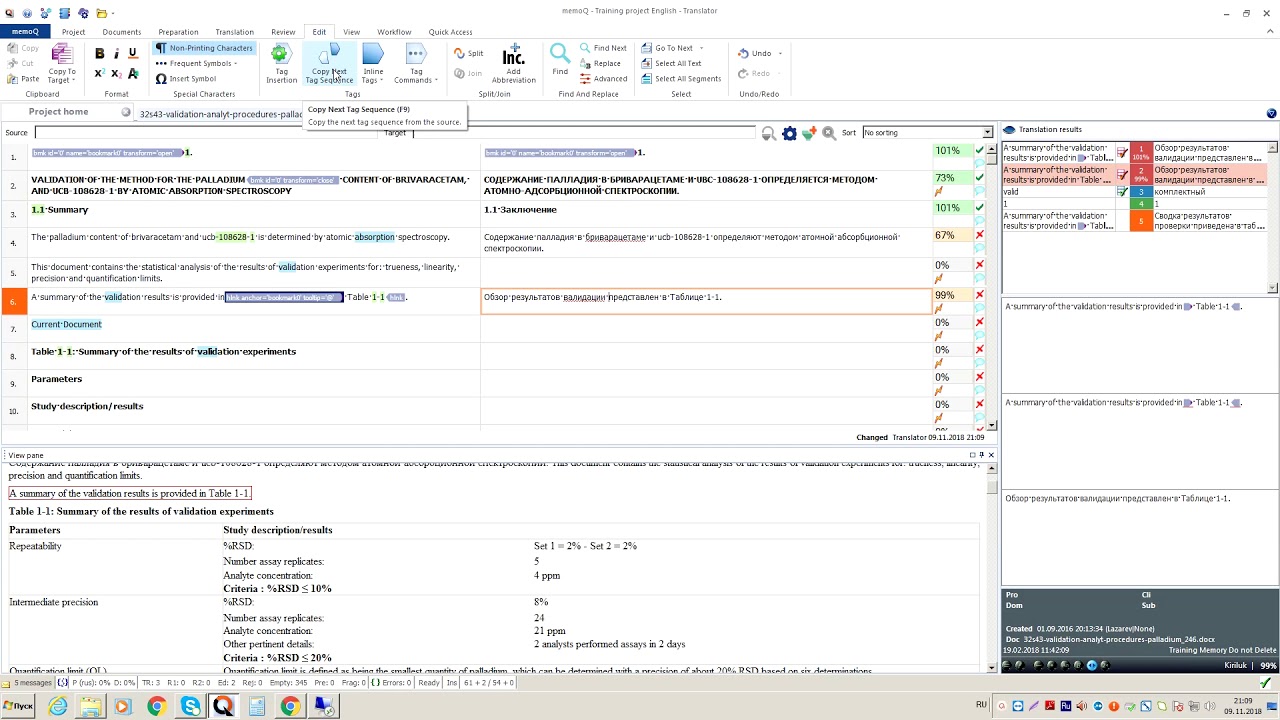Screen dimensions: 1280x720
Task: Toggle Non-Printing Characters display
Action: (x=204, y=48)
